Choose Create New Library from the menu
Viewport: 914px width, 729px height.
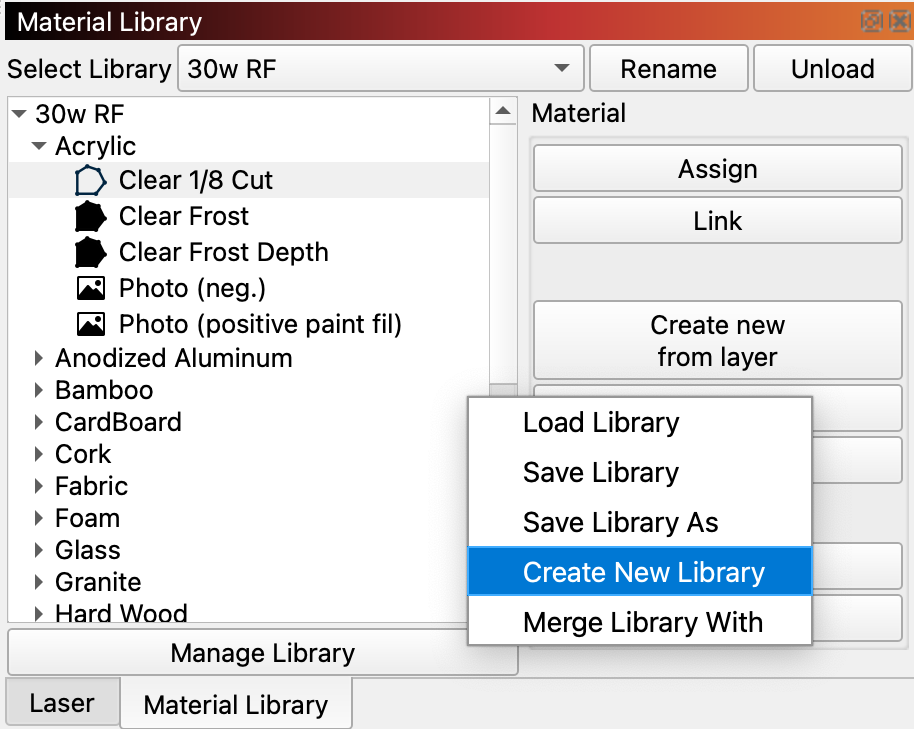643,573
